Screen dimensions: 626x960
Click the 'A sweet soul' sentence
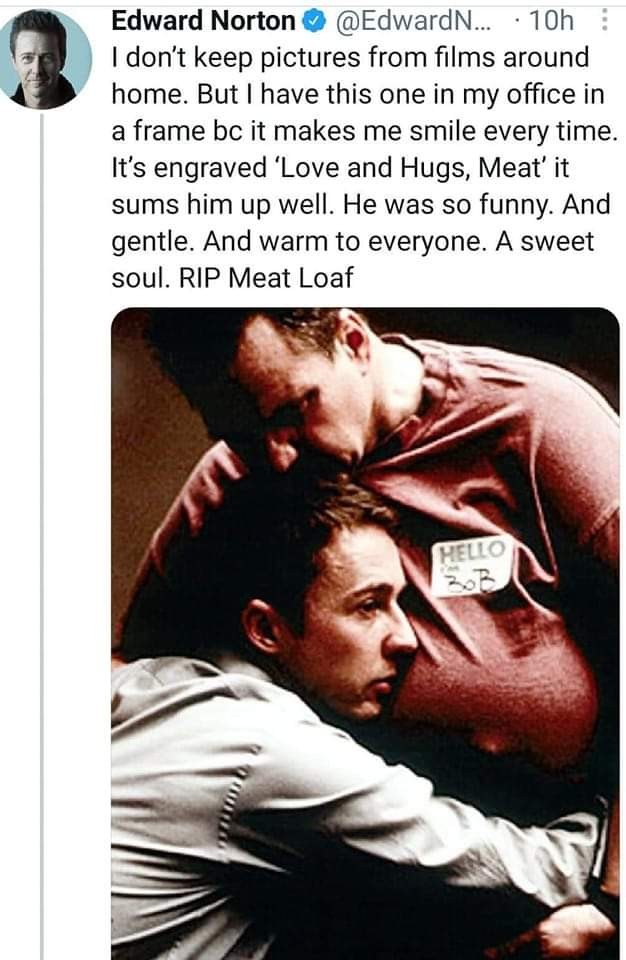353,260
